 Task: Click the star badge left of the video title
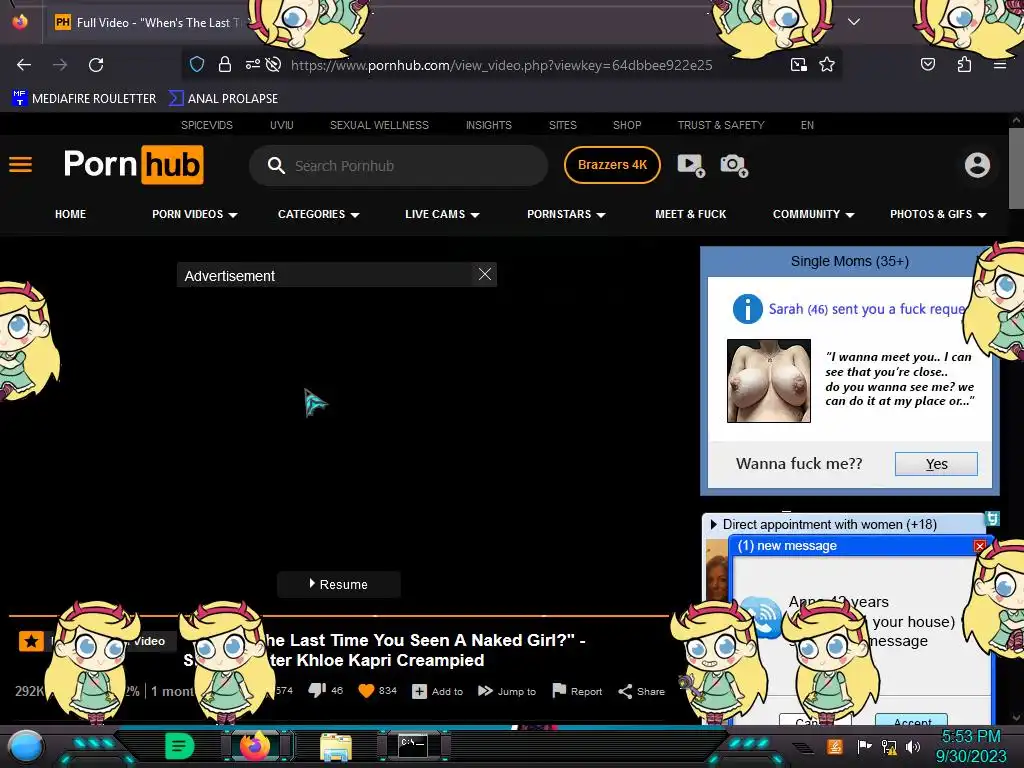pos(31,641)
